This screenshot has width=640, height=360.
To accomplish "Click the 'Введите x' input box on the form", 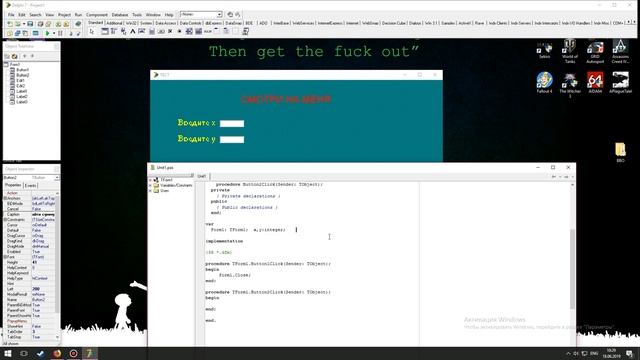I will click(x=232, y=124).
